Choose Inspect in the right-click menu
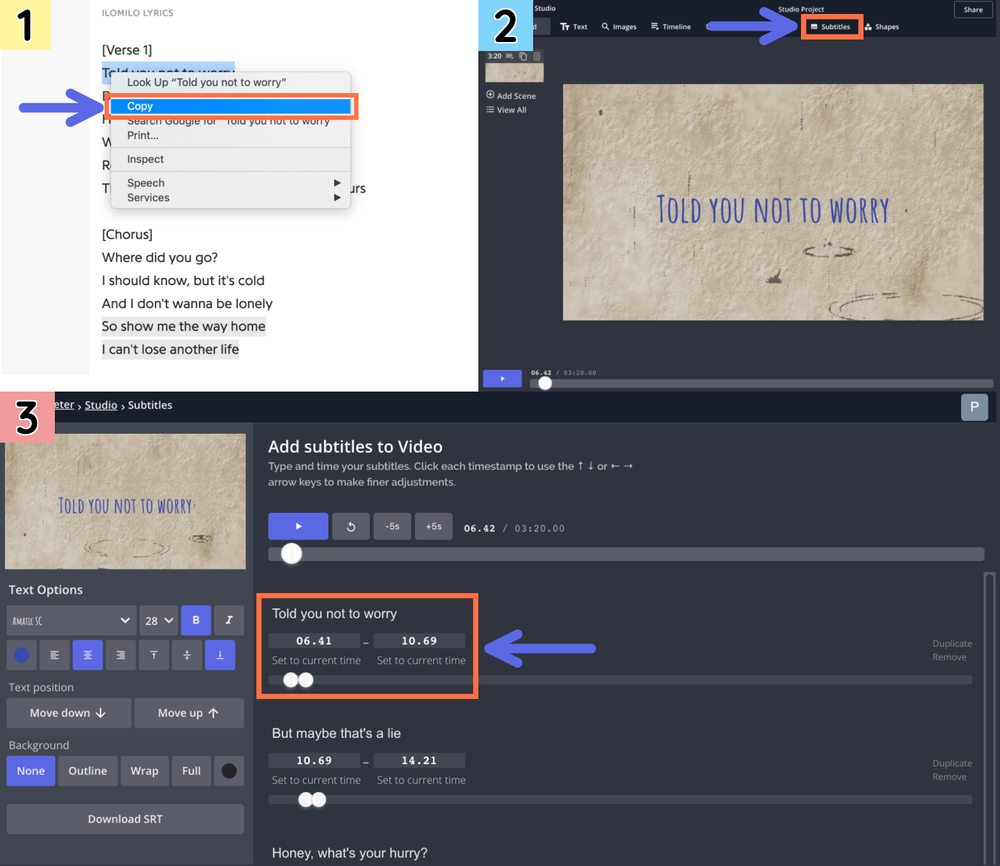Viewport: 1000px width, 866px height. point(145,158)
